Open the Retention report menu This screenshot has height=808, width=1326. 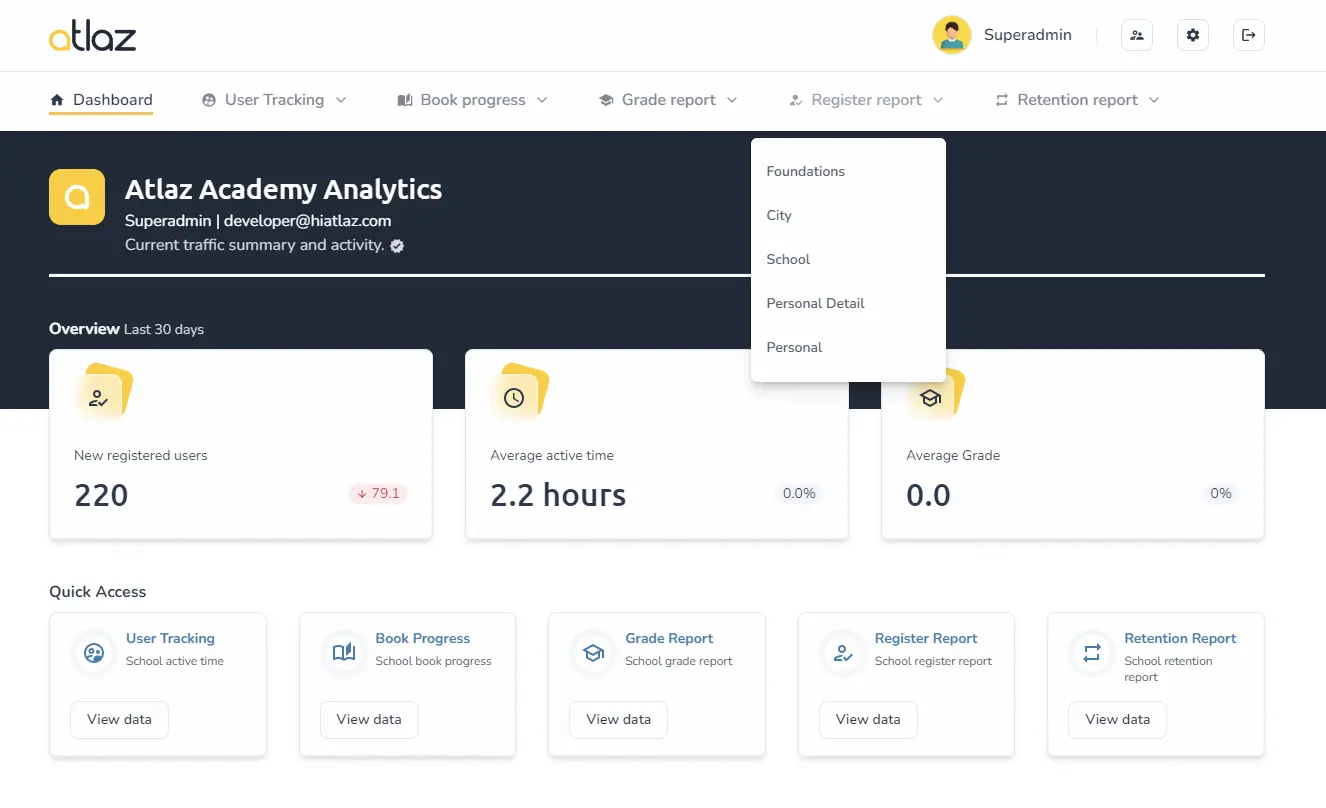pyautogui.click(x=1077, y=100)
